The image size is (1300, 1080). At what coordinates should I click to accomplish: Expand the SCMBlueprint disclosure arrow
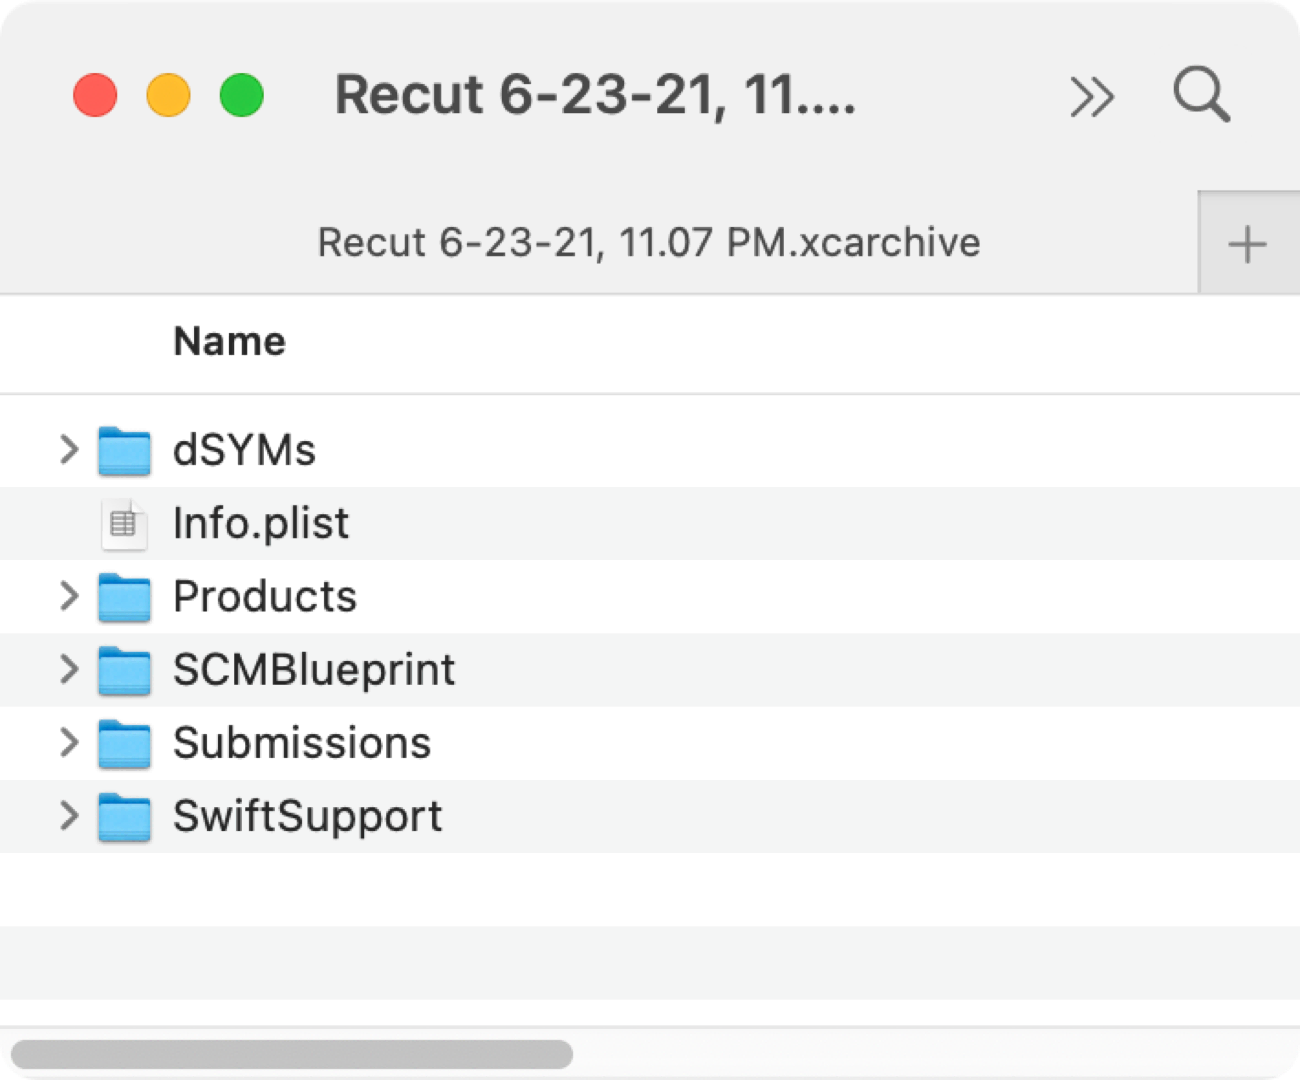(68, 669)
